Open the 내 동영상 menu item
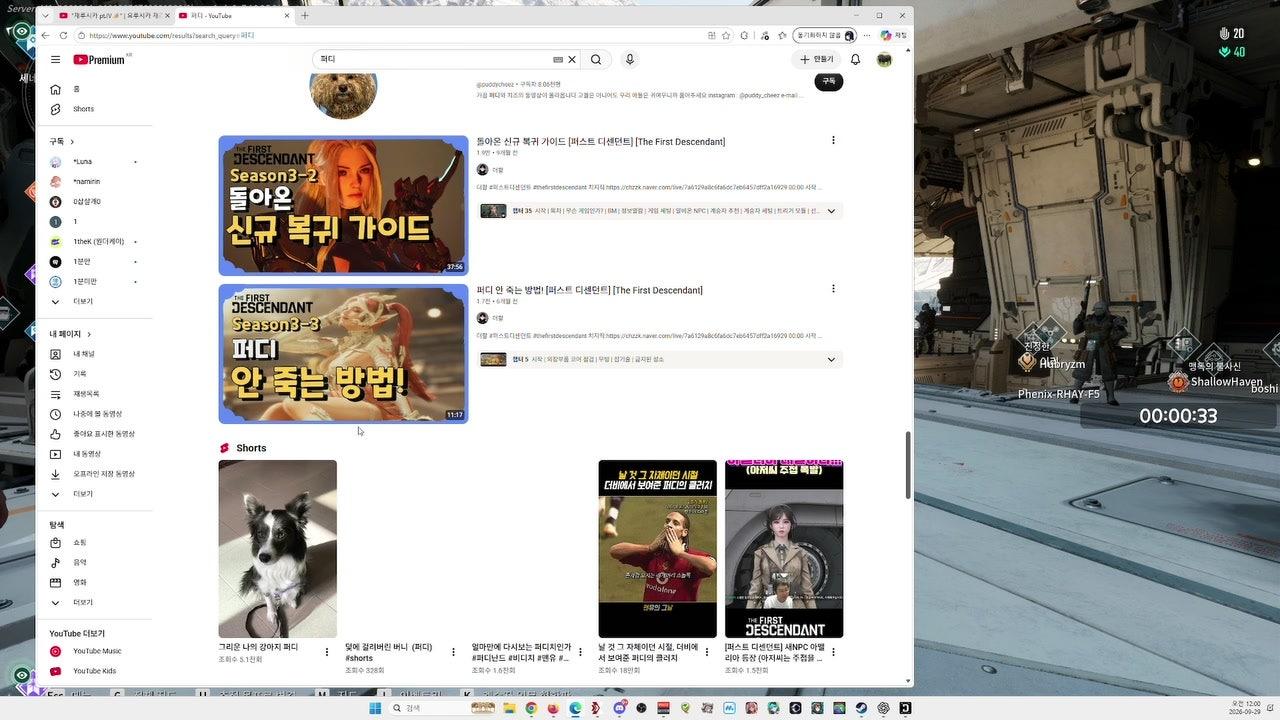 click(x=94, y=454)
